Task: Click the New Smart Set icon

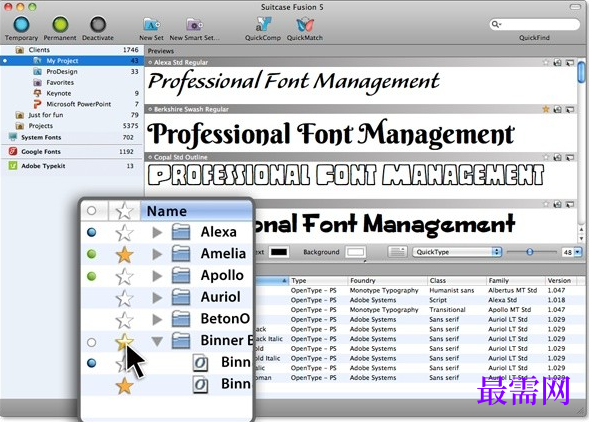Action: [x=195, y=25]
